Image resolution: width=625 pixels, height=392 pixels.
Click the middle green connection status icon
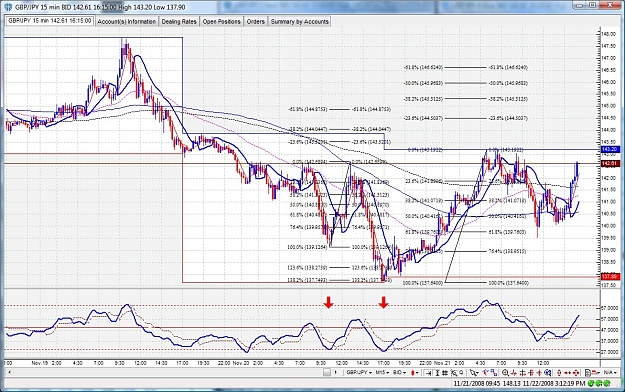point(599,384)
